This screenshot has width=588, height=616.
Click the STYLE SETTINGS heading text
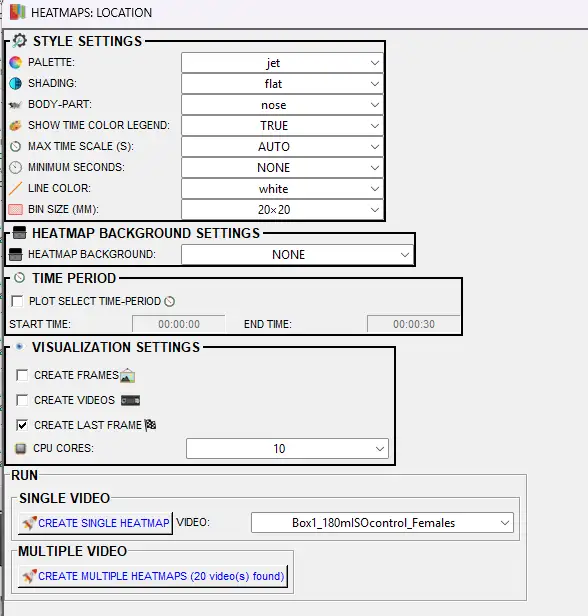coord(87,41)
